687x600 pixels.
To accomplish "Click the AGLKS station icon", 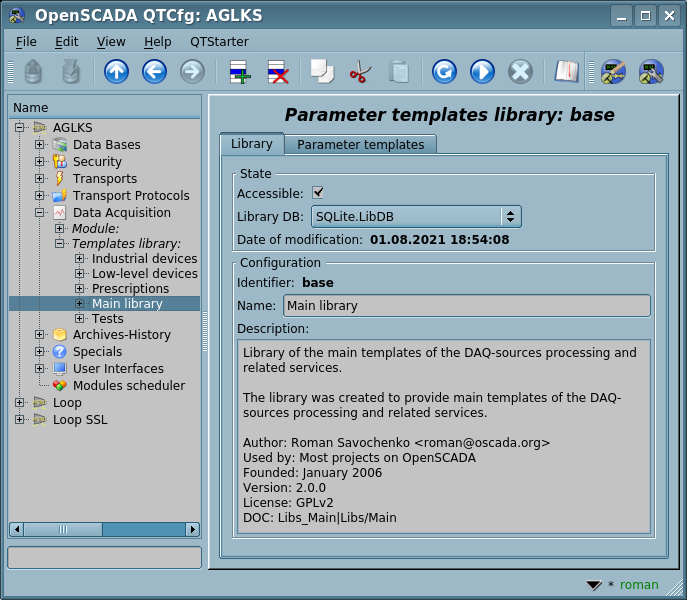I will (40, 128).
